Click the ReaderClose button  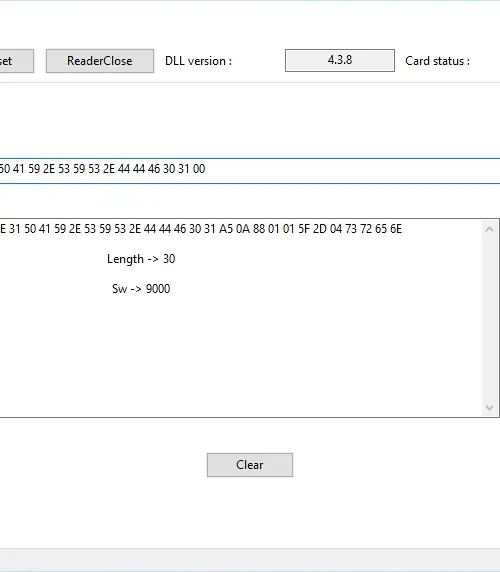tap(100, 61)
